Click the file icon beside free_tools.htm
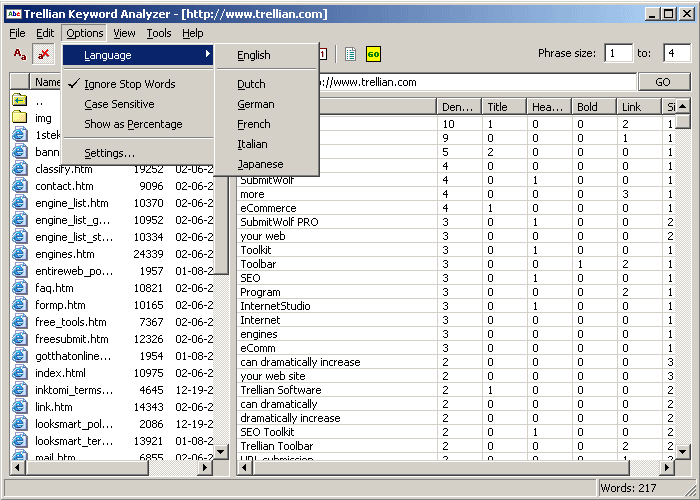Screen dimensions: 700x500 (19, 321)
